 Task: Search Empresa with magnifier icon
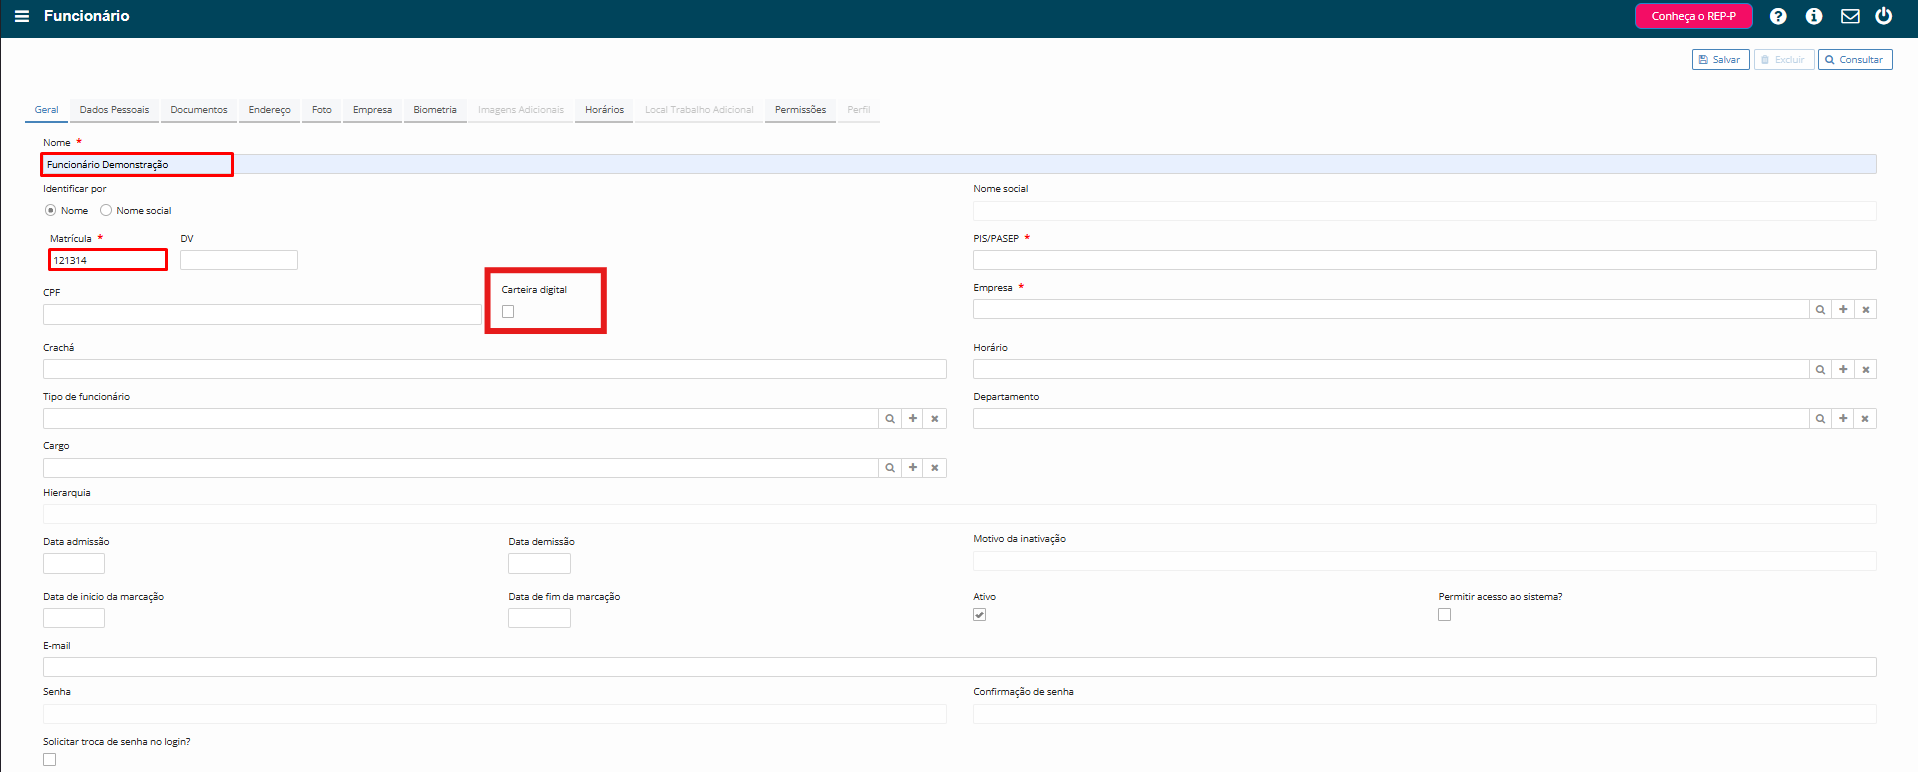coord(1820,310)
